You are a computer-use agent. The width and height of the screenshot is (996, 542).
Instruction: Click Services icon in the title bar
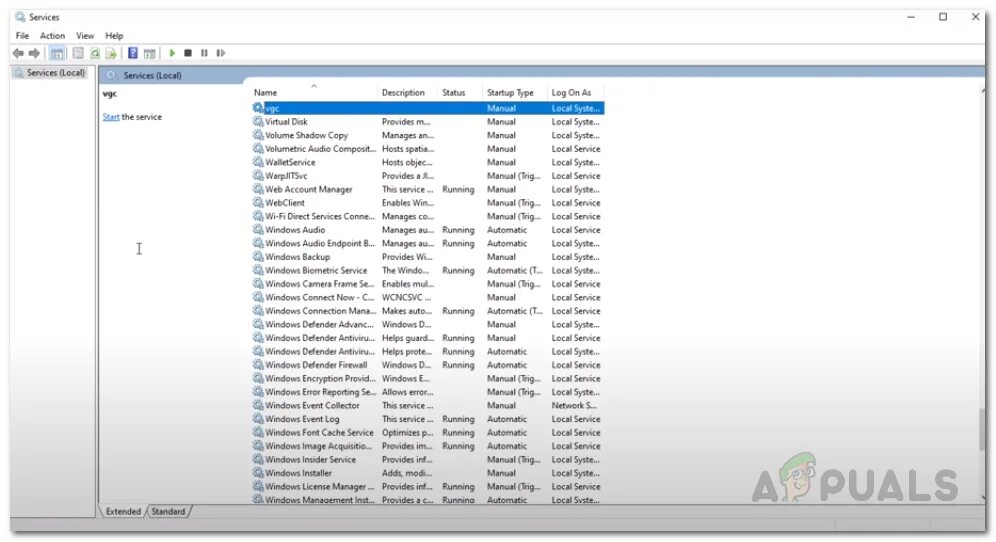click(x=20, y=17)
